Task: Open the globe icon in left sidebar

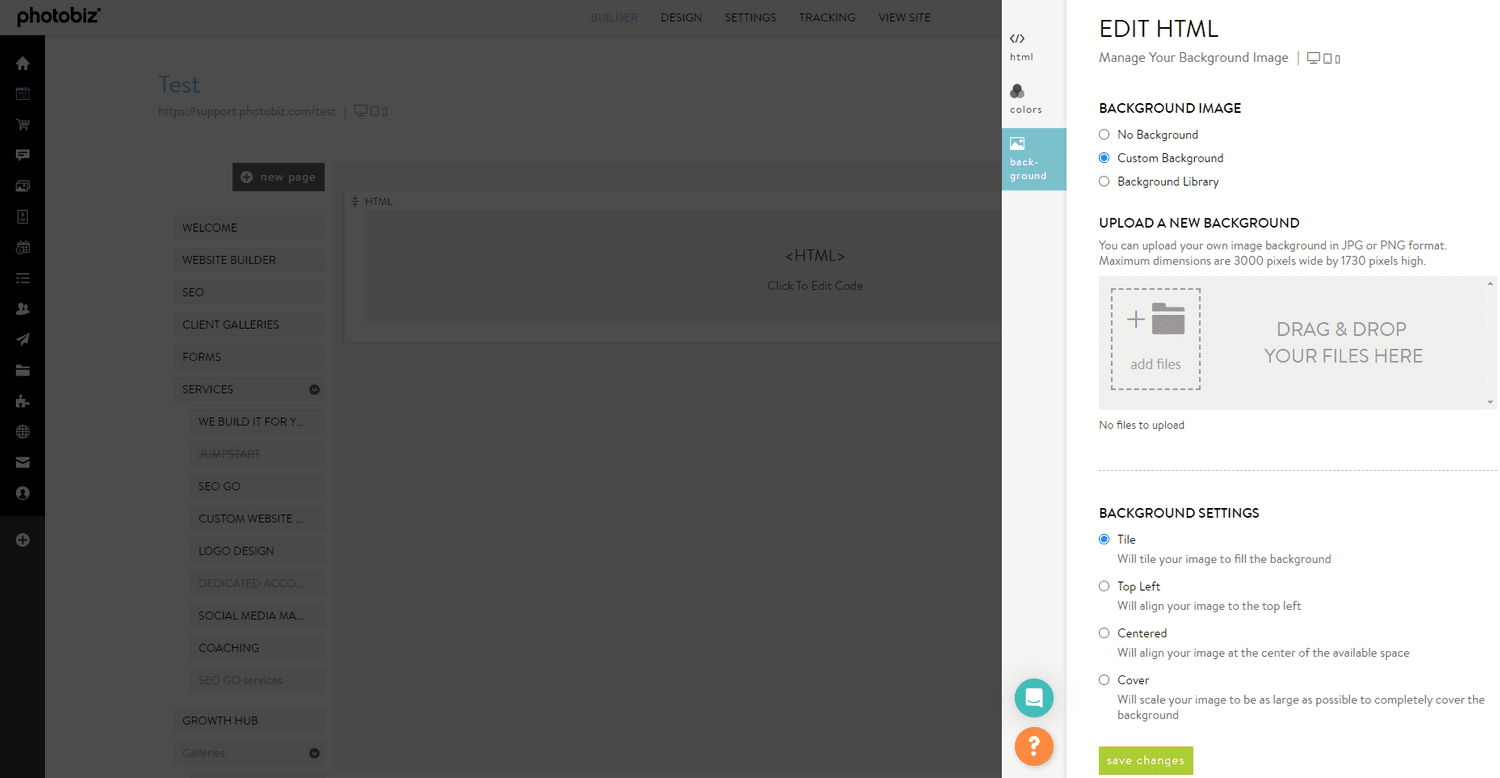Action: (x=22, y=432)
